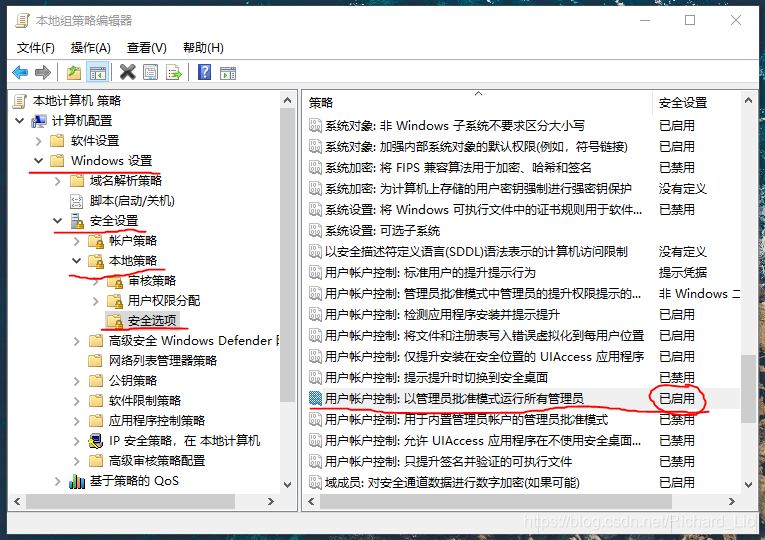Click the policy list vertical scroll down arrow
Screen dimensions: 765x540
click(x=748, y=484)
